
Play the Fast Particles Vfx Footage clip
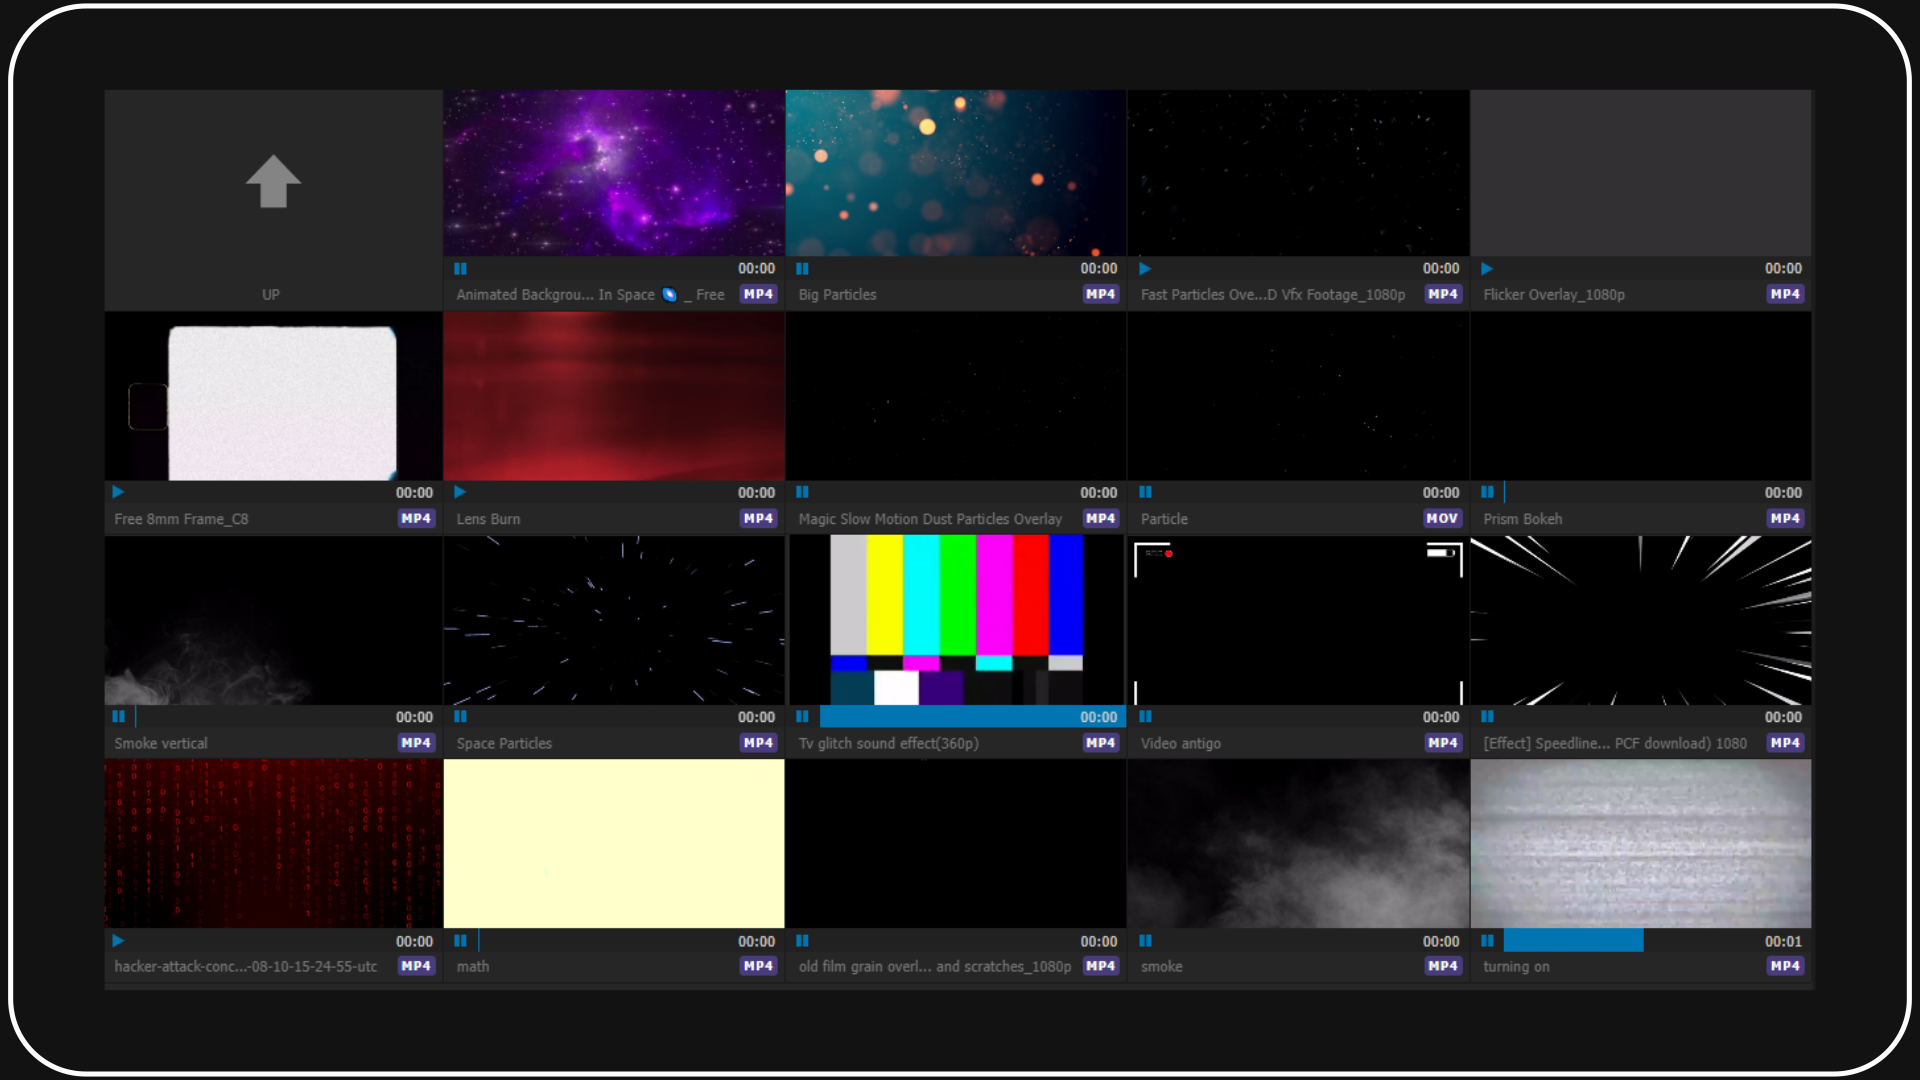tap(1145, 268)
